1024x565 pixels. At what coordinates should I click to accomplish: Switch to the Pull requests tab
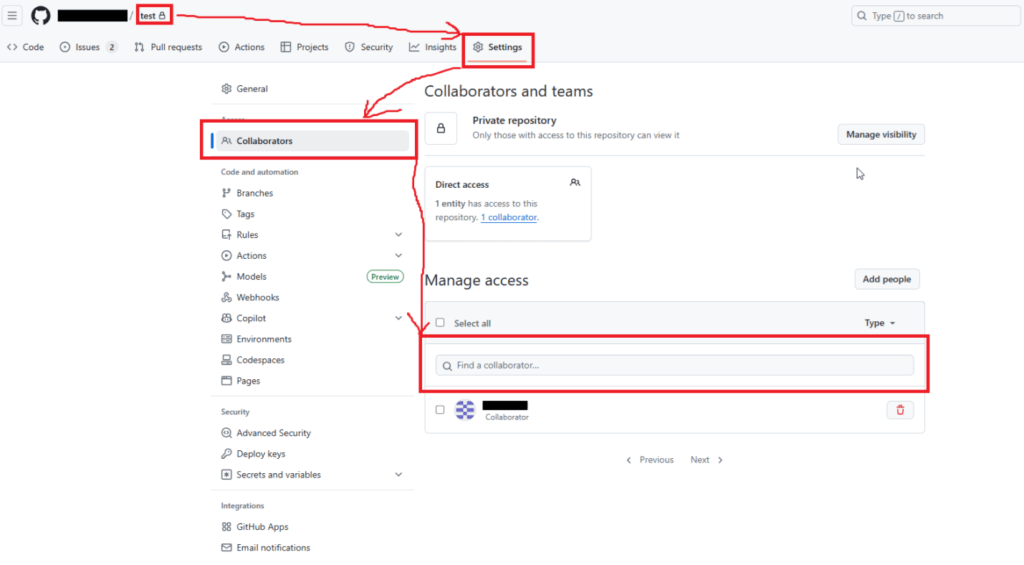[x=168, y=47]
